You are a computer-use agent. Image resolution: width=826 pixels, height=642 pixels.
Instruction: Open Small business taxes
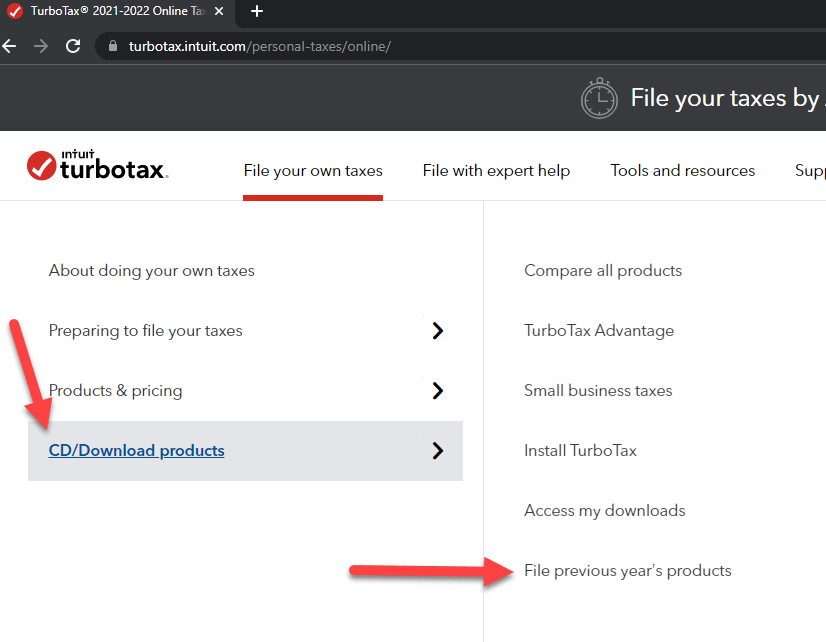(x=598, y=391)
